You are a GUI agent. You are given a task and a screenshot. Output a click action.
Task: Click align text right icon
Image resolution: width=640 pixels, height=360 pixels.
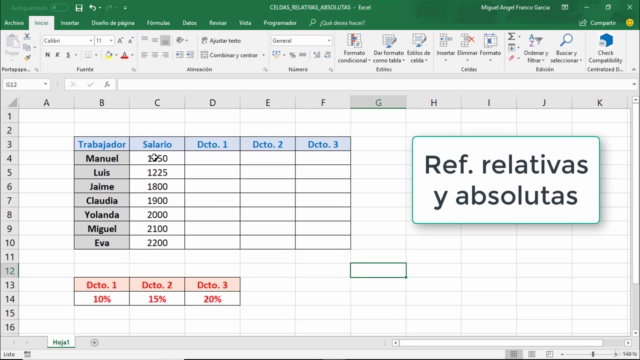(x=165, y=55)
